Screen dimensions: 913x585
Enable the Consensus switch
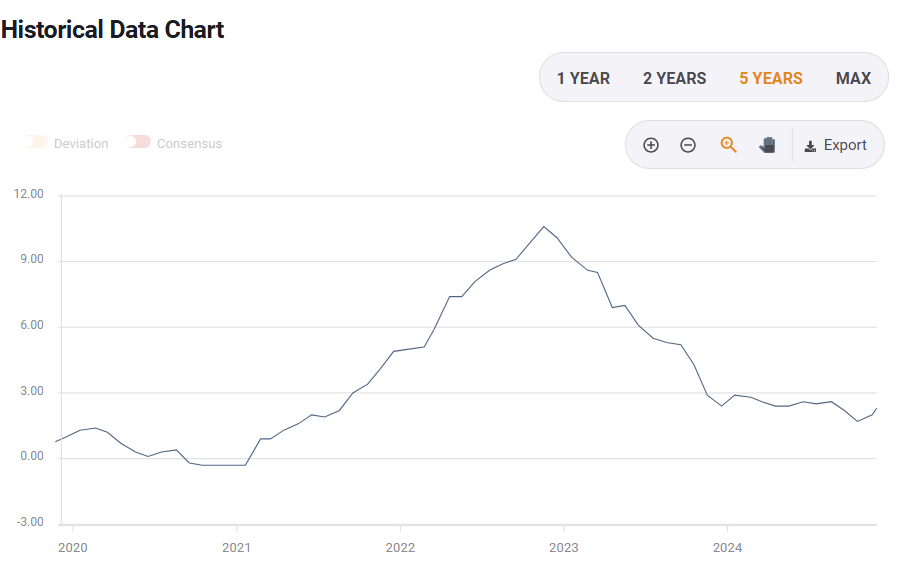139,143
